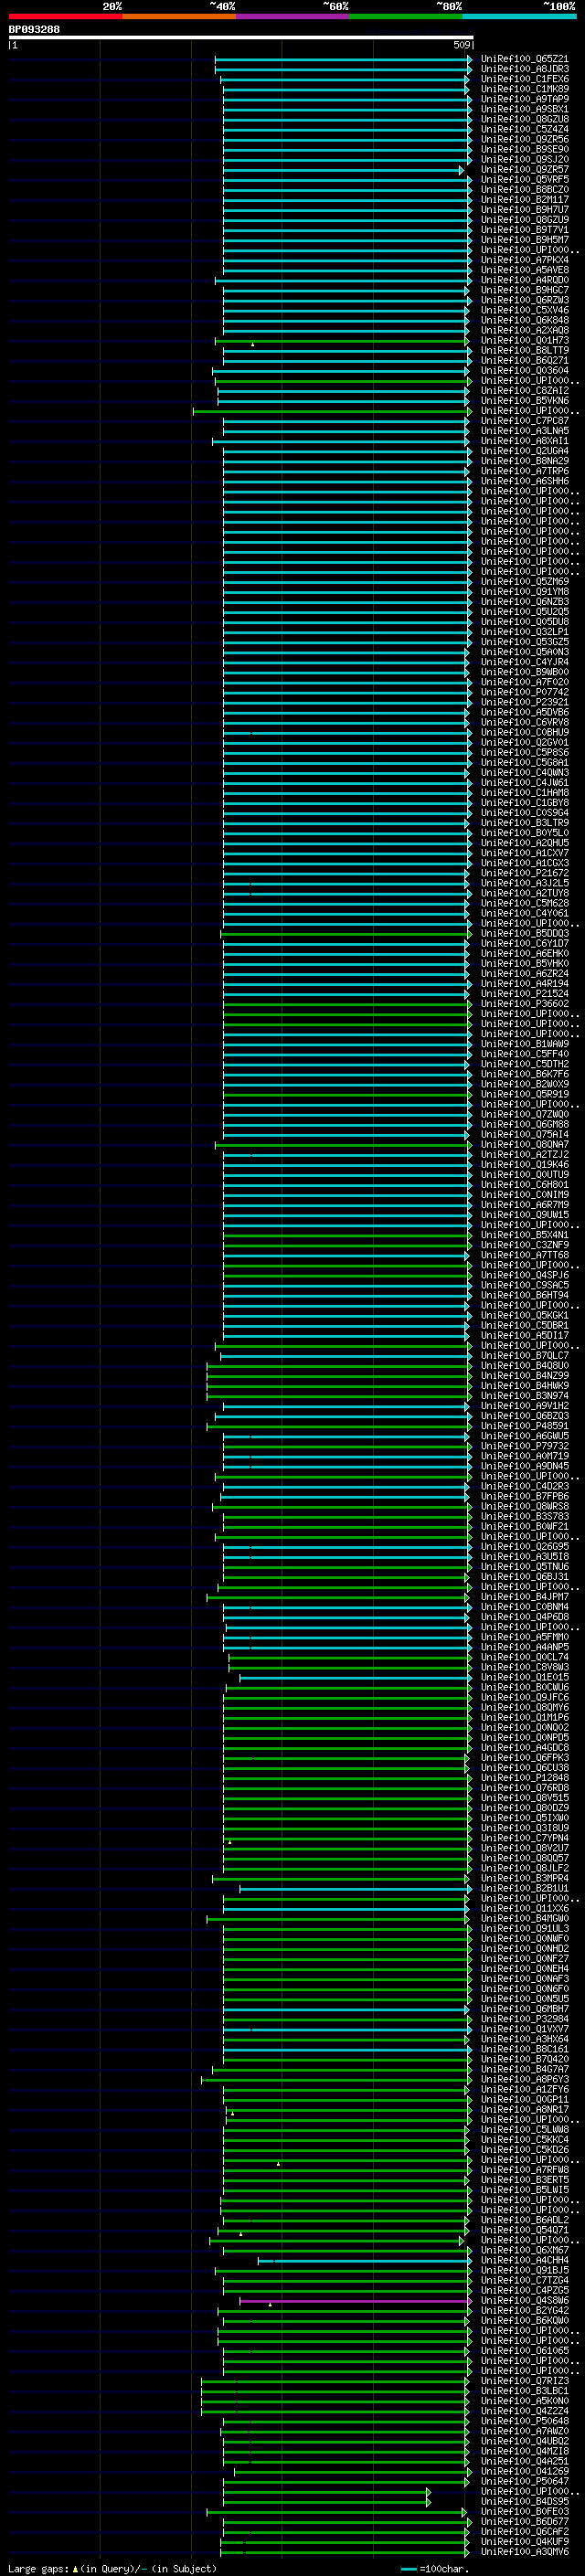This screenshot has width=585, height=2576.
Task: Select hit label UniRef100_A4ANP5
Action: point(525,1647)
